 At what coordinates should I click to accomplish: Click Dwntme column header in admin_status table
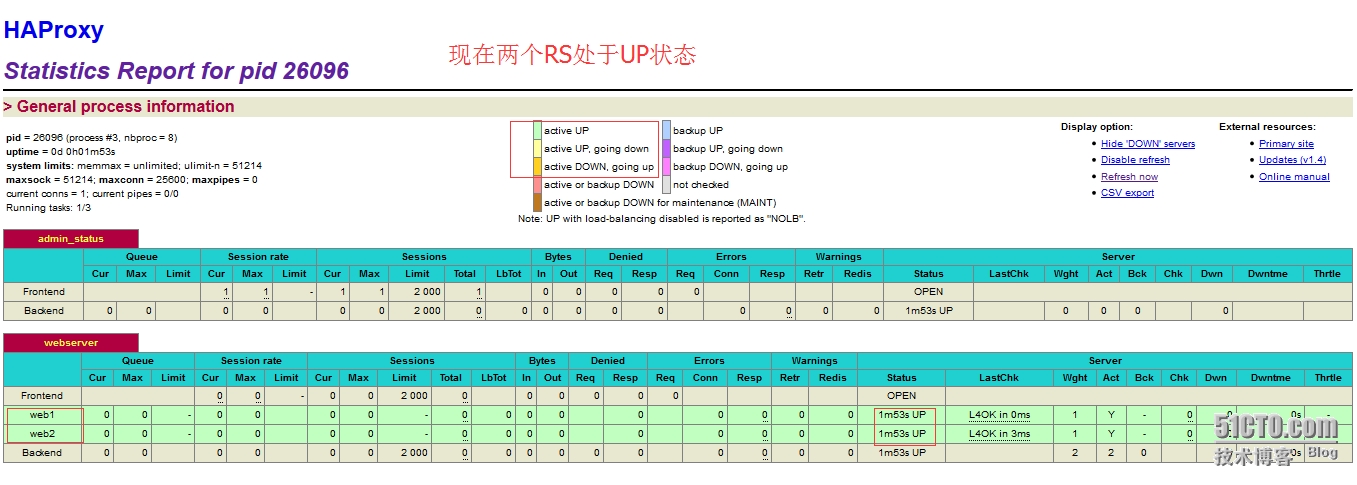click(1268, 274)
